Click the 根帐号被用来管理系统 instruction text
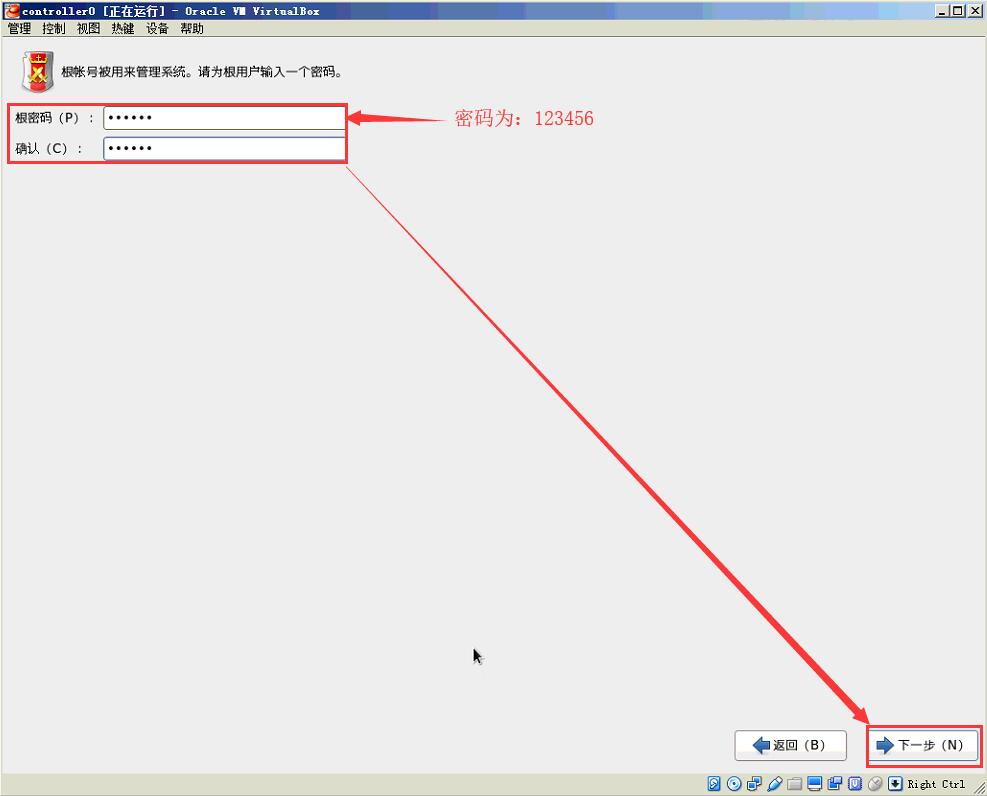The image size is (987, 796). (x=202, y=72)
